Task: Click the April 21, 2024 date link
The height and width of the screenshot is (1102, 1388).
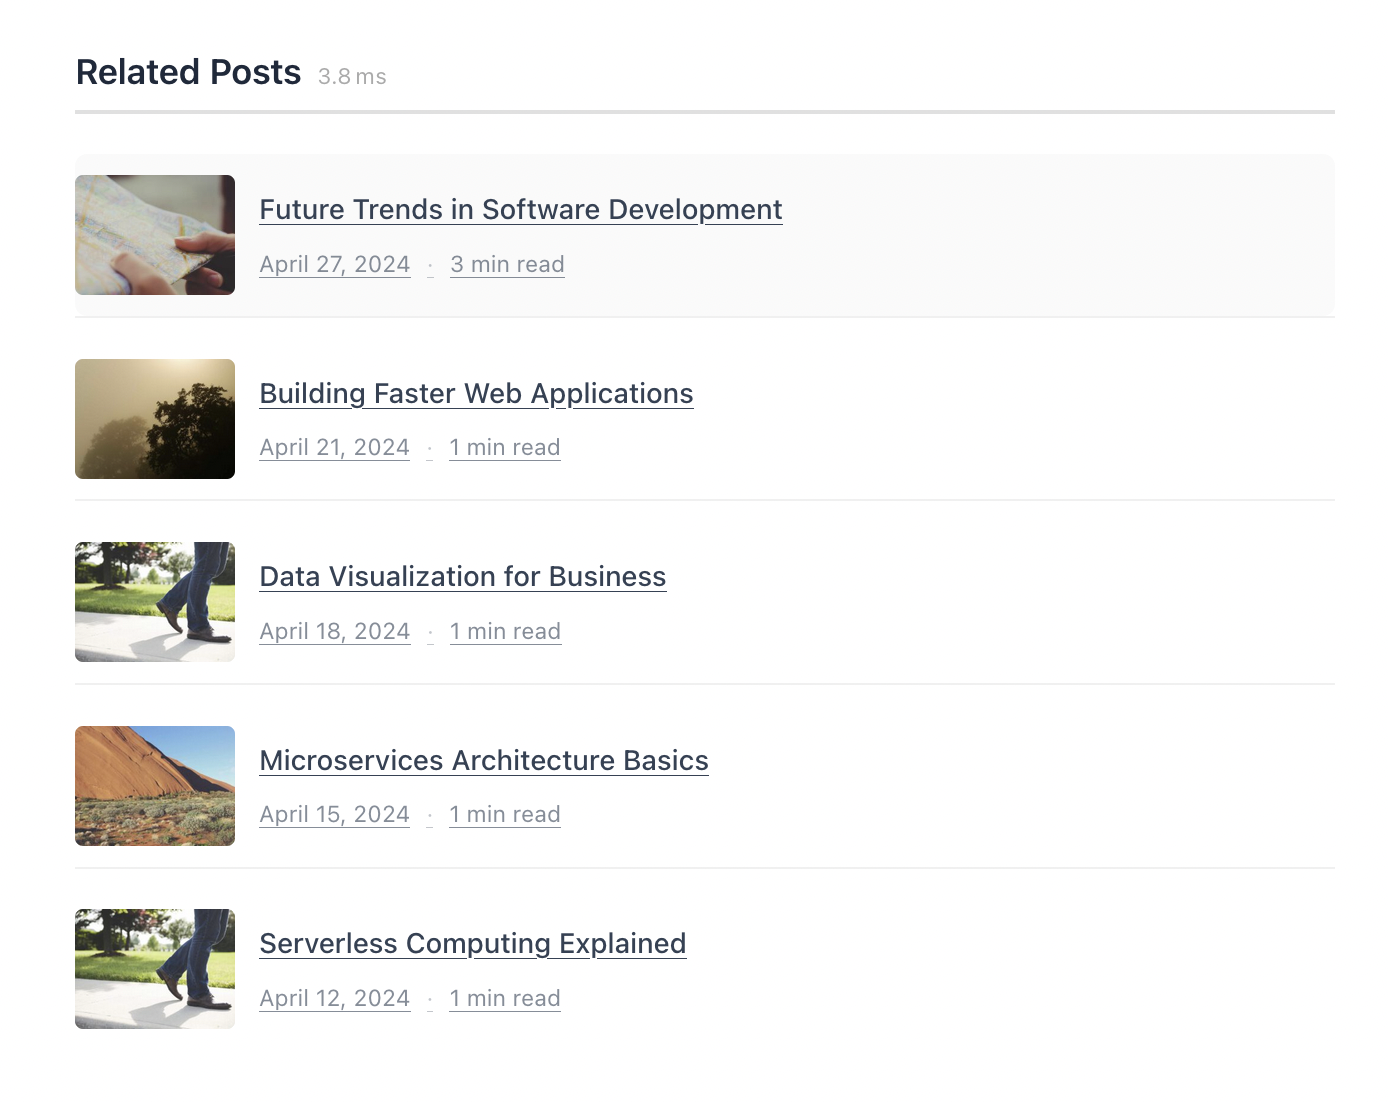Action: pos(334,448)
